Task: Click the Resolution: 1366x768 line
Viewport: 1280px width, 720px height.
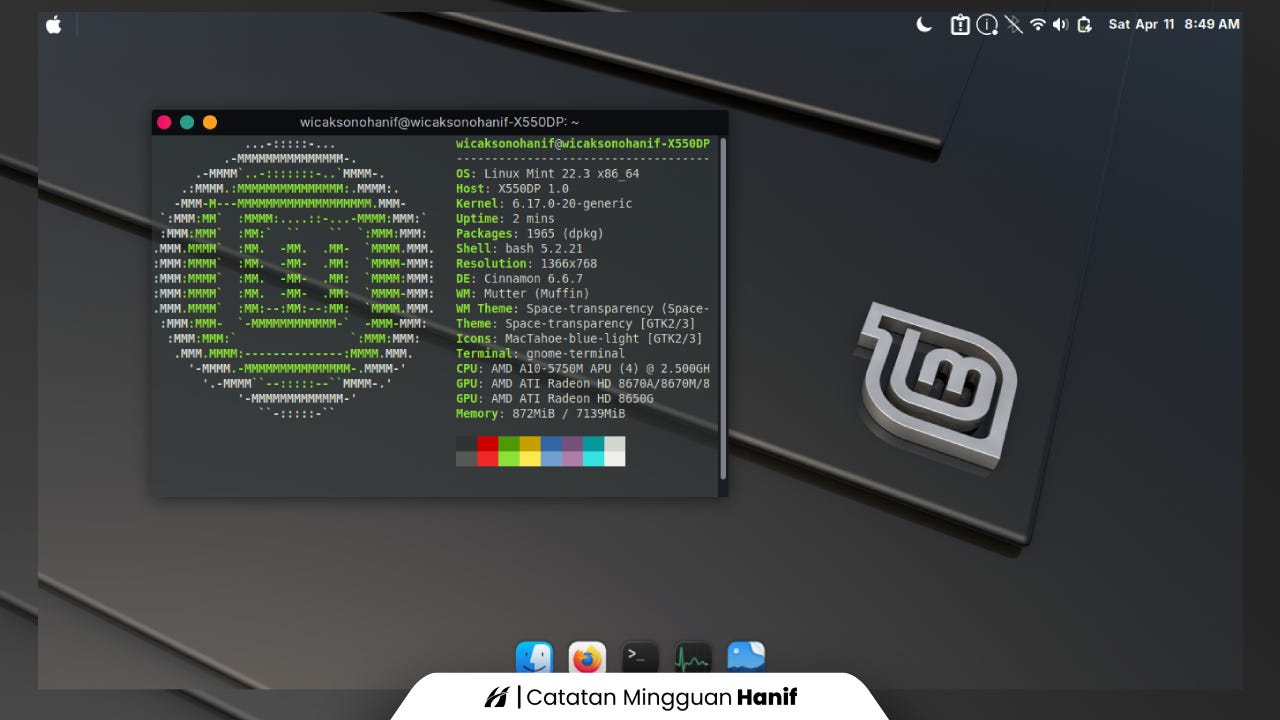Action: pos(526,264)
